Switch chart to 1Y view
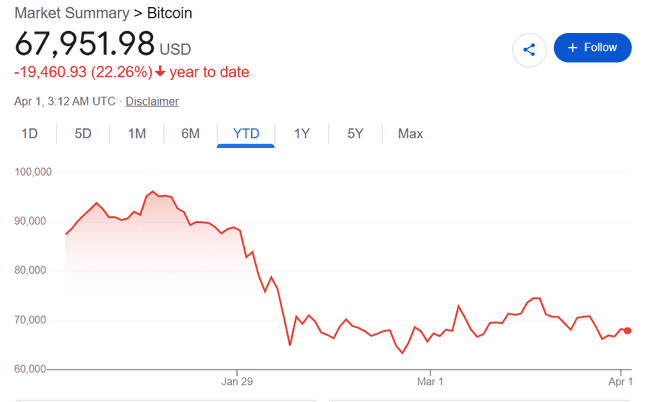The image size is (650, 402). tap(301, 133)
